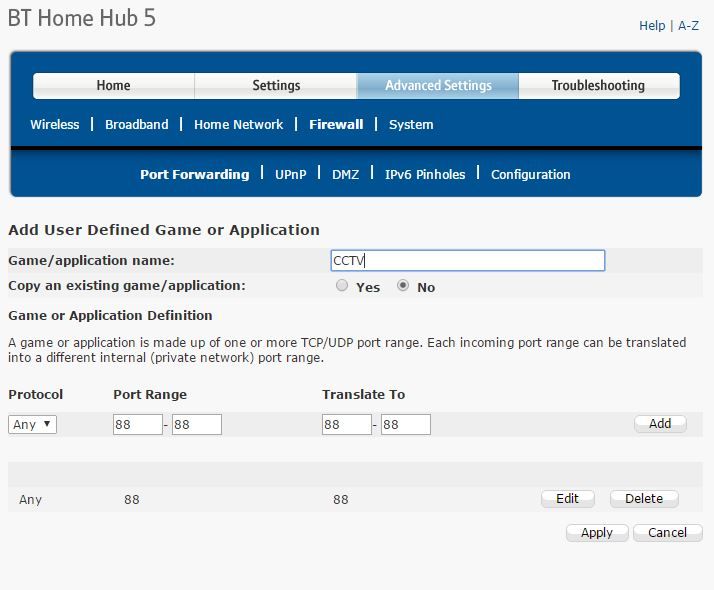Click the Protocol column header
This screenshot has width=714, height=590.
[x=36, y=394]
